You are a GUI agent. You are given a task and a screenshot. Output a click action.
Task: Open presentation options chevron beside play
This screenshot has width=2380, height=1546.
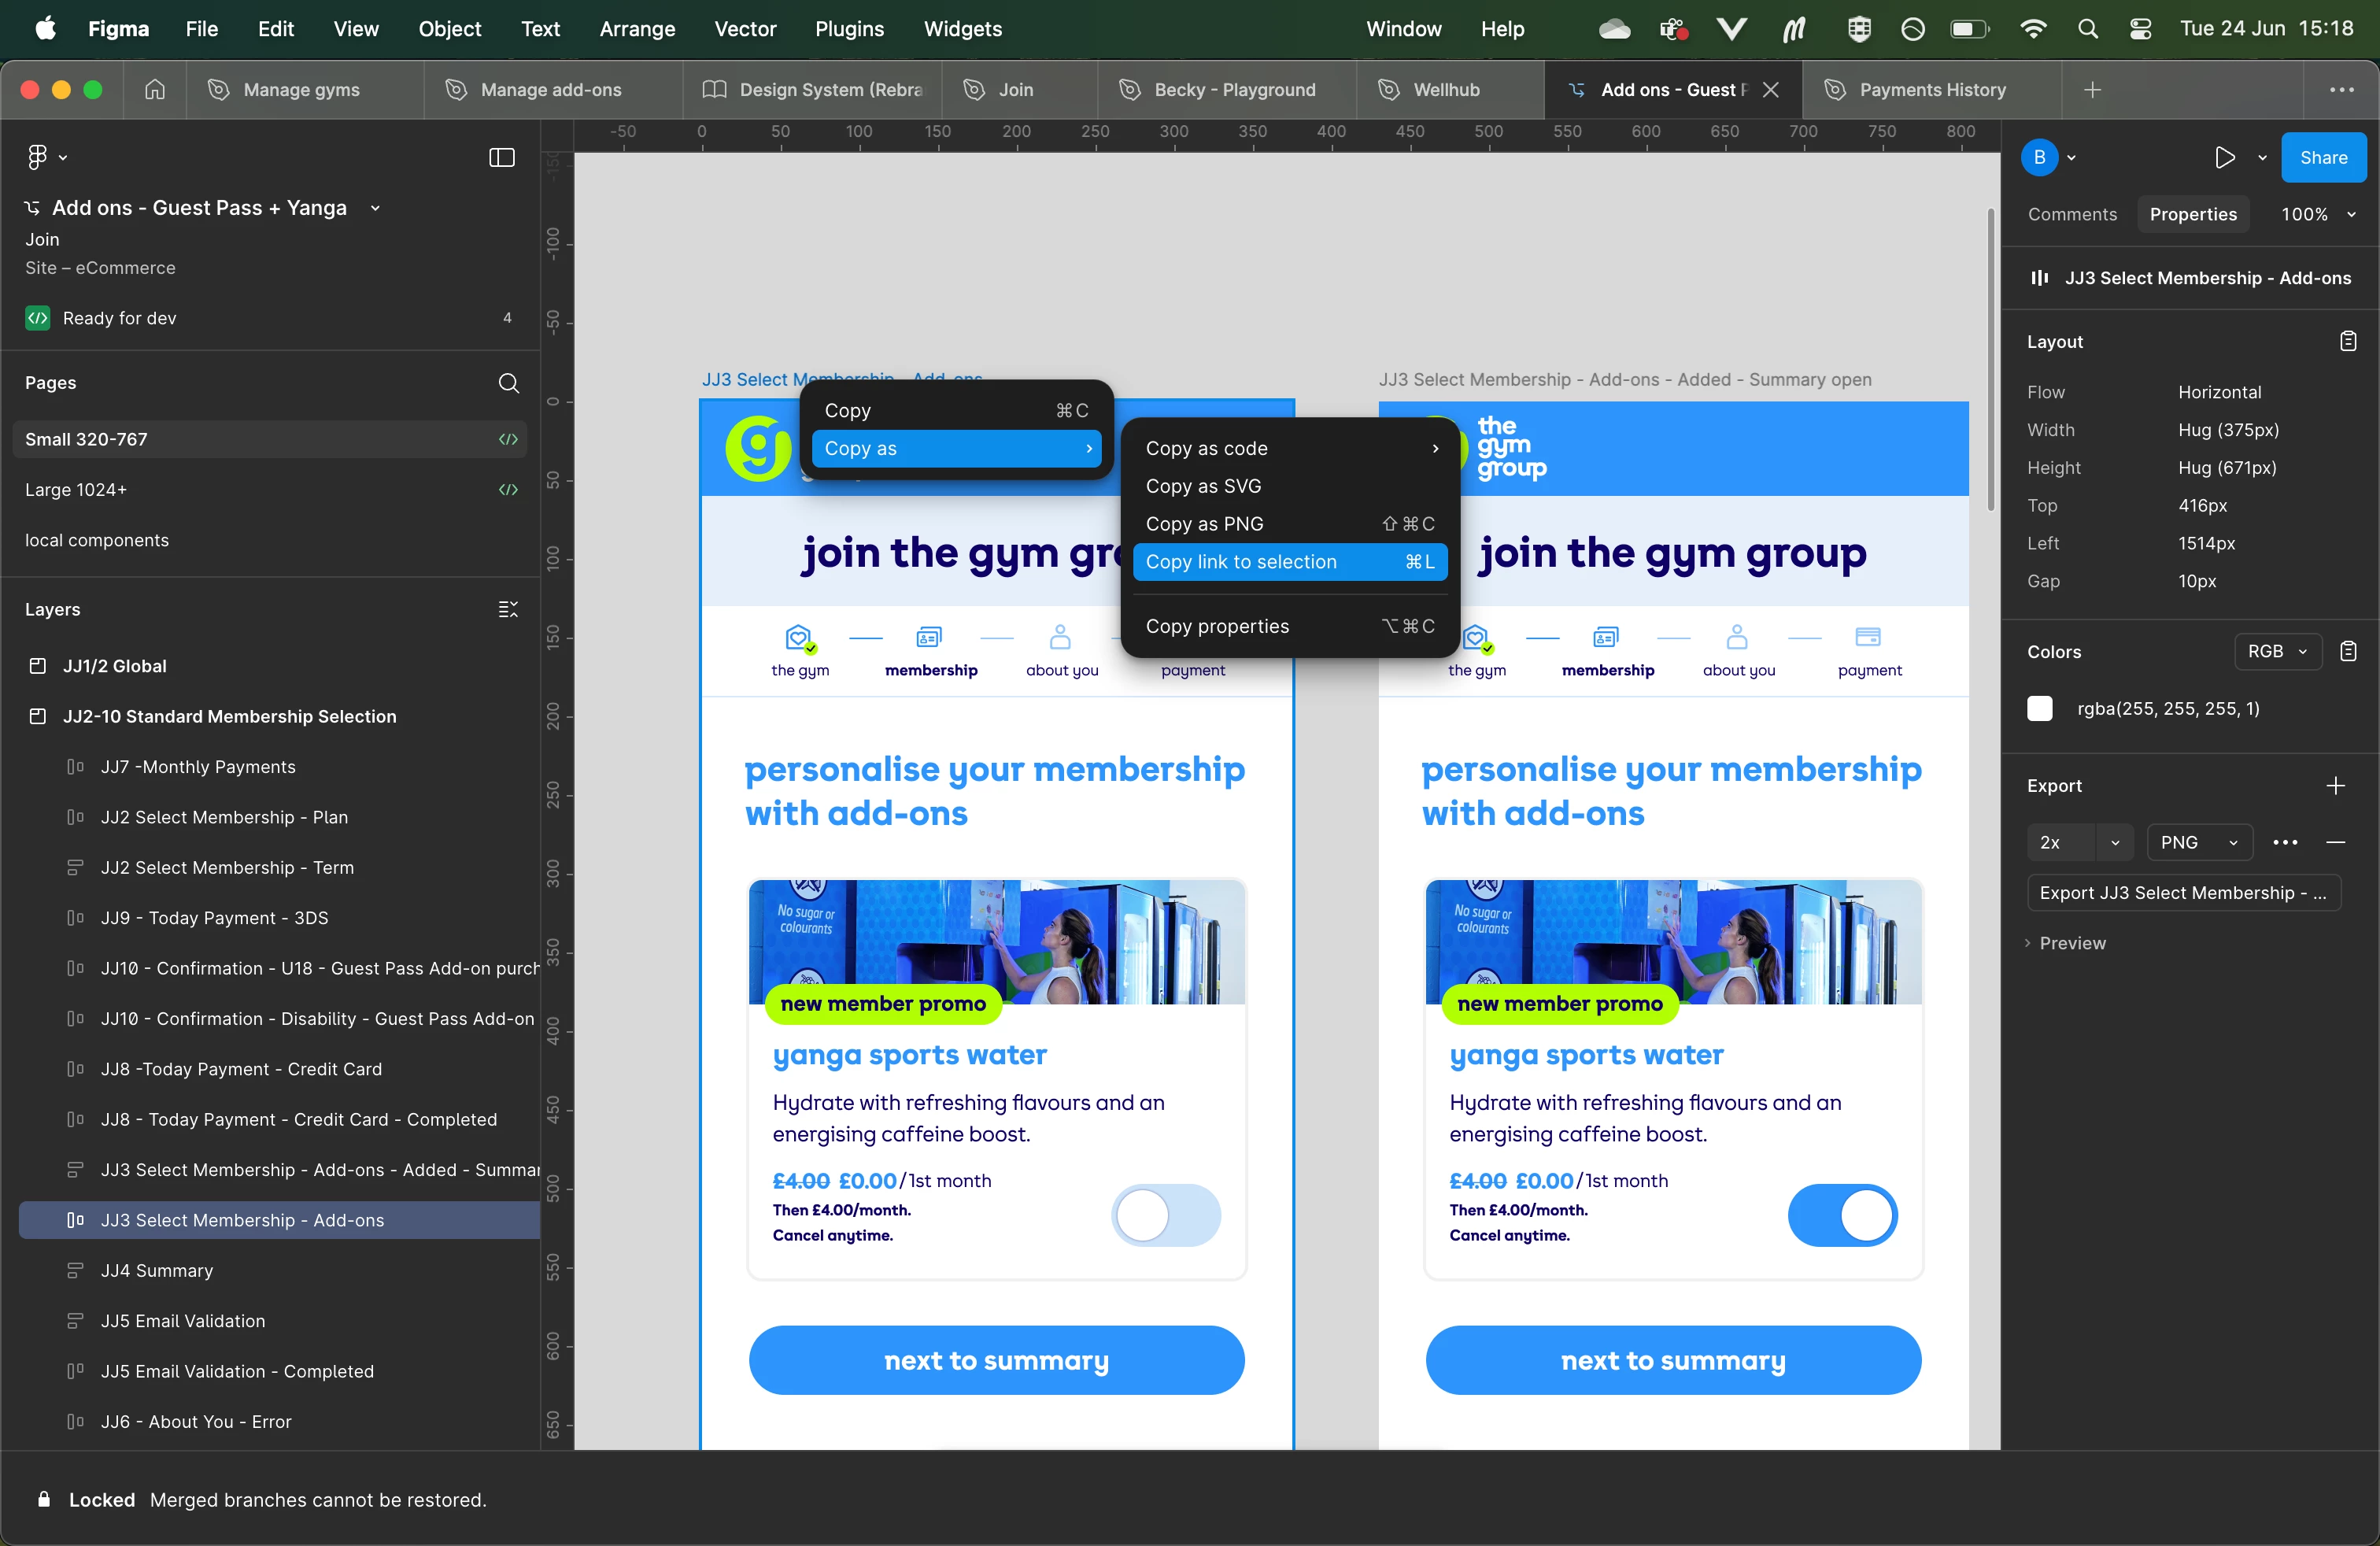2262,158
